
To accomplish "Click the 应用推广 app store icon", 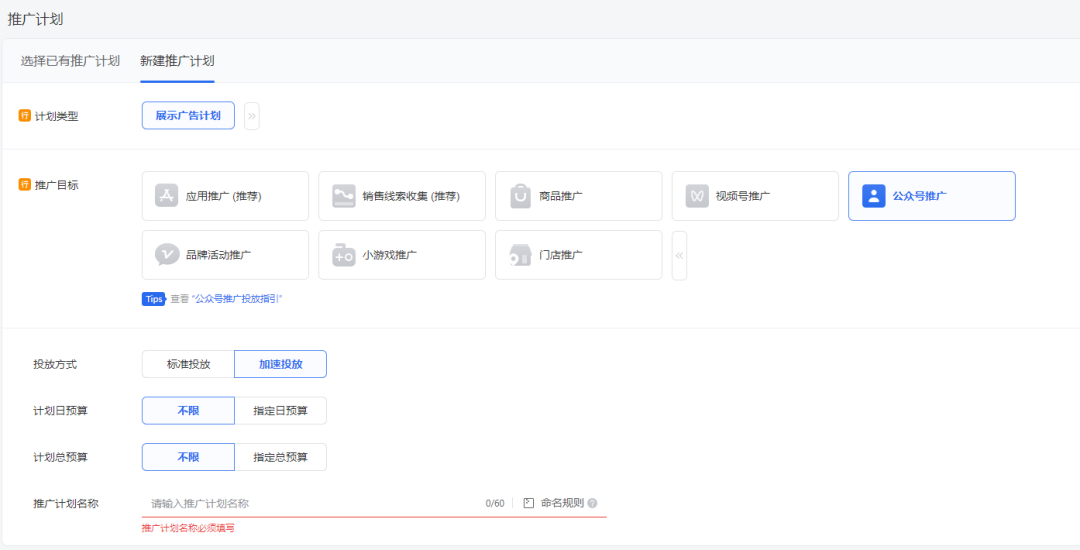I will tap(167, 195).
